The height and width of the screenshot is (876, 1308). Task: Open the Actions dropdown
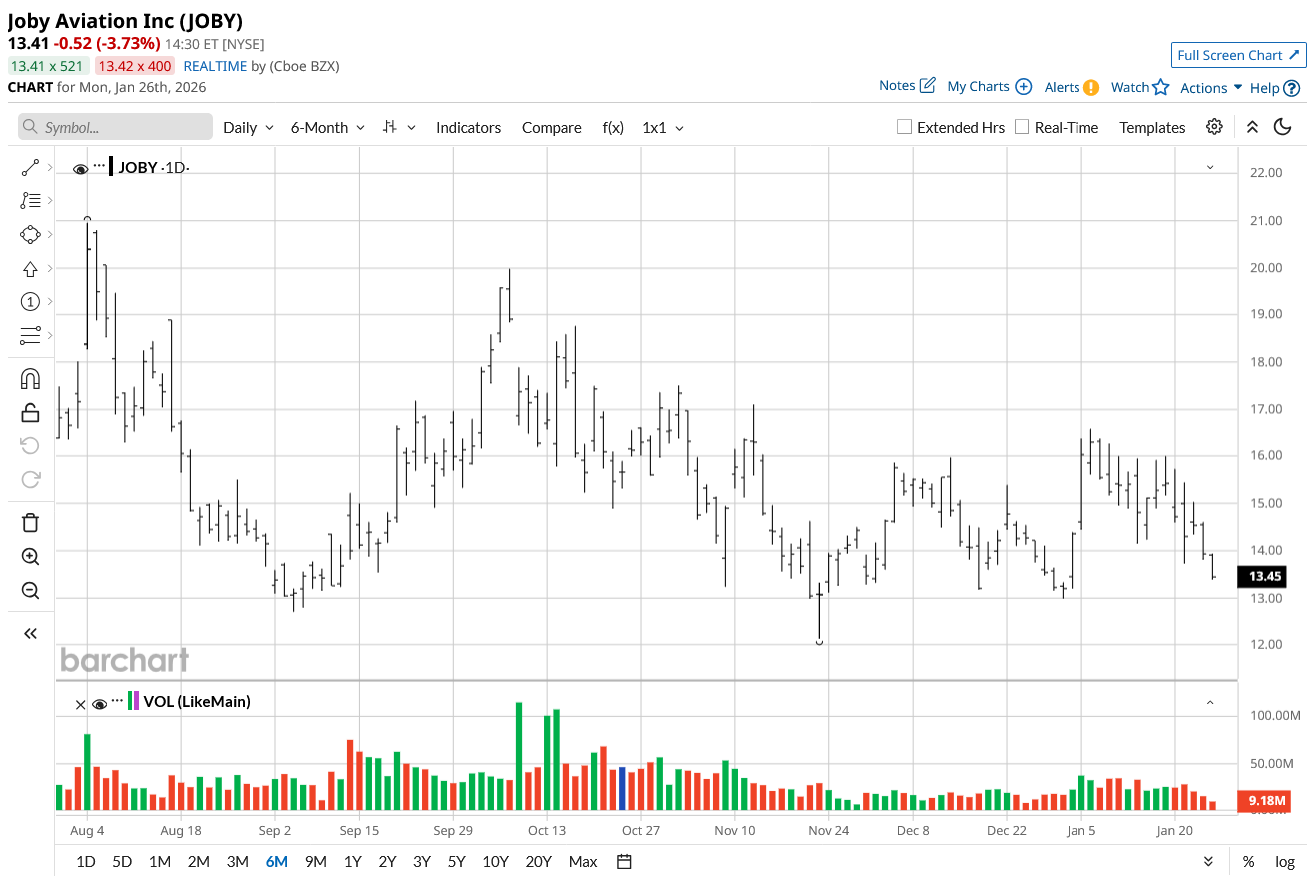1211,87
